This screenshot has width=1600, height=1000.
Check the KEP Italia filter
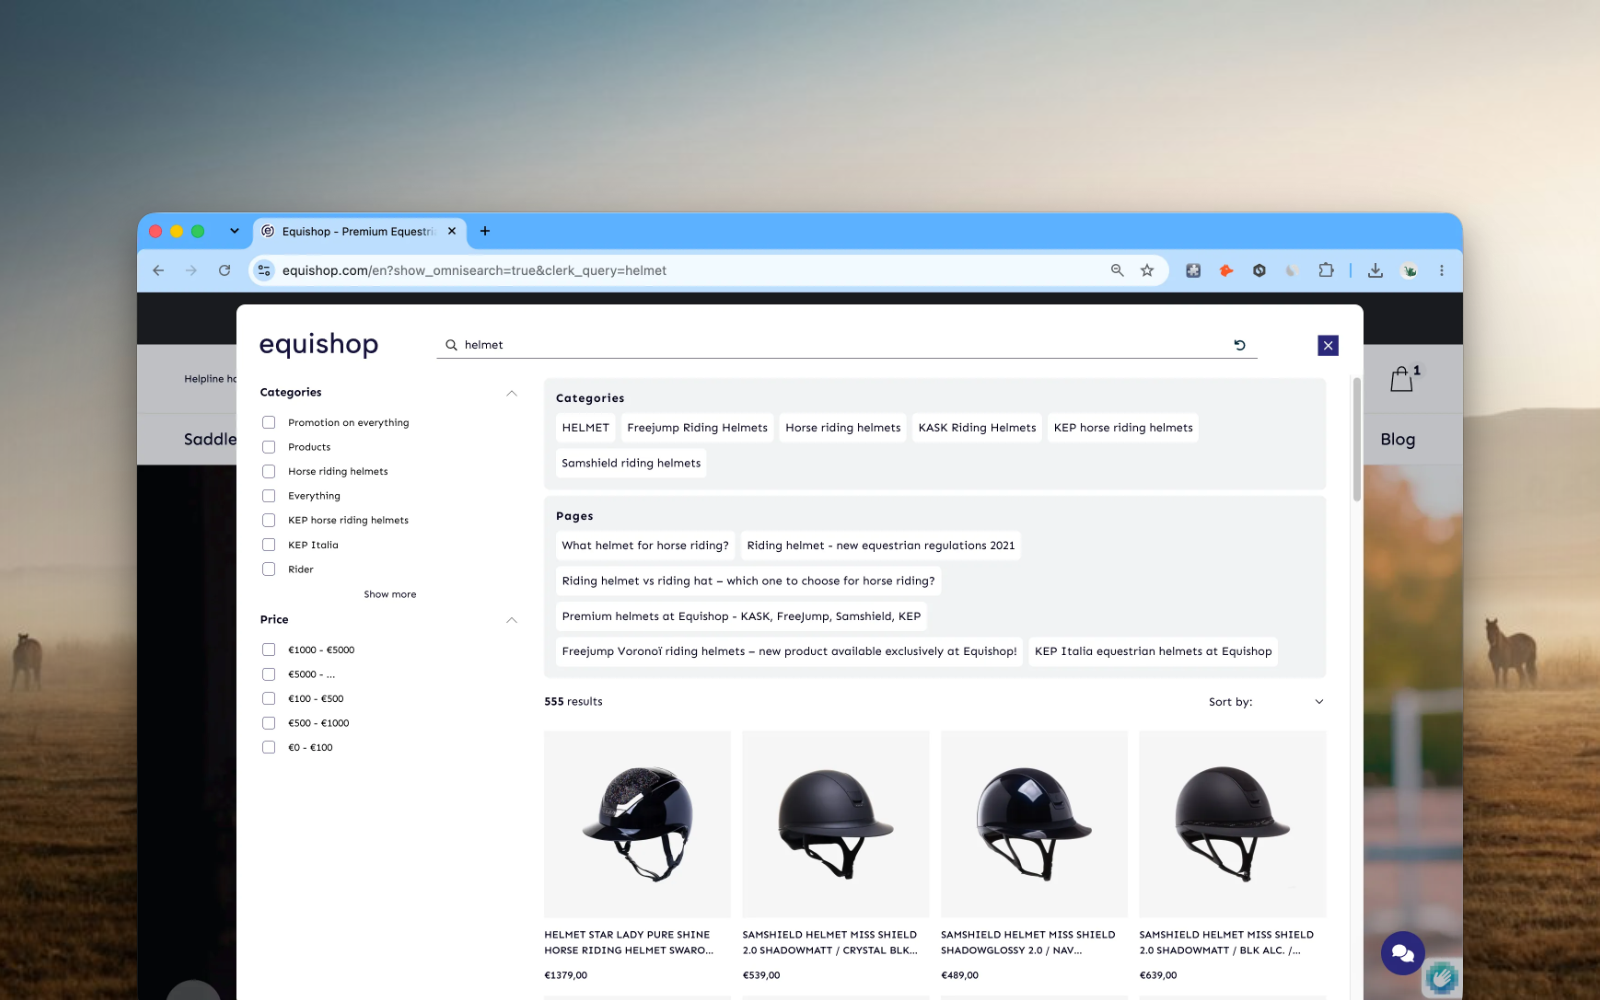(x=269, y=545)
